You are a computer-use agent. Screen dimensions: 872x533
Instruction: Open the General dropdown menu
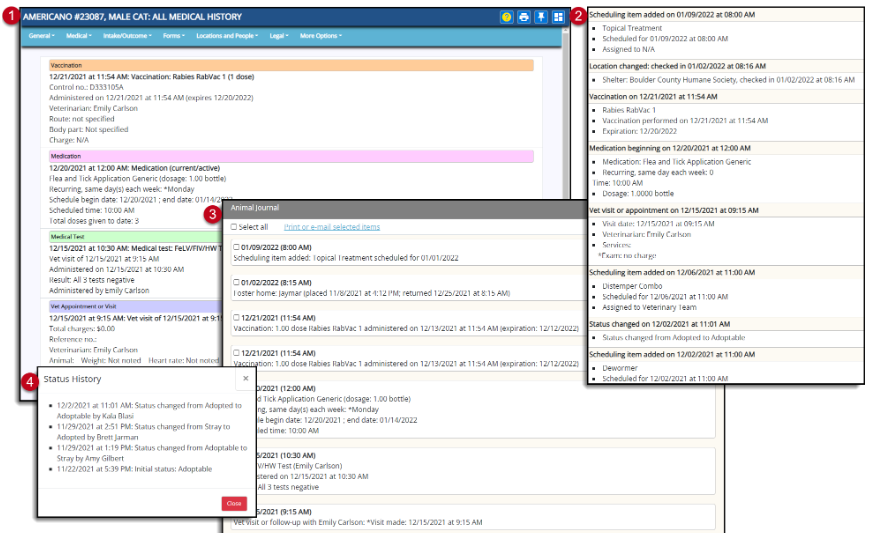[x=41, y=36]
